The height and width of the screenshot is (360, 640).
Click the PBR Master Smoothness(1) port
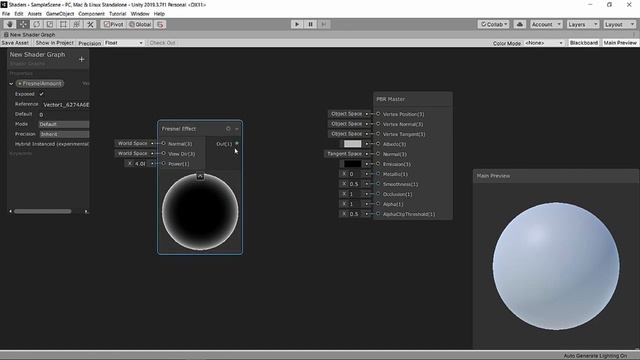pyautogui.click(x=378, y=184)
